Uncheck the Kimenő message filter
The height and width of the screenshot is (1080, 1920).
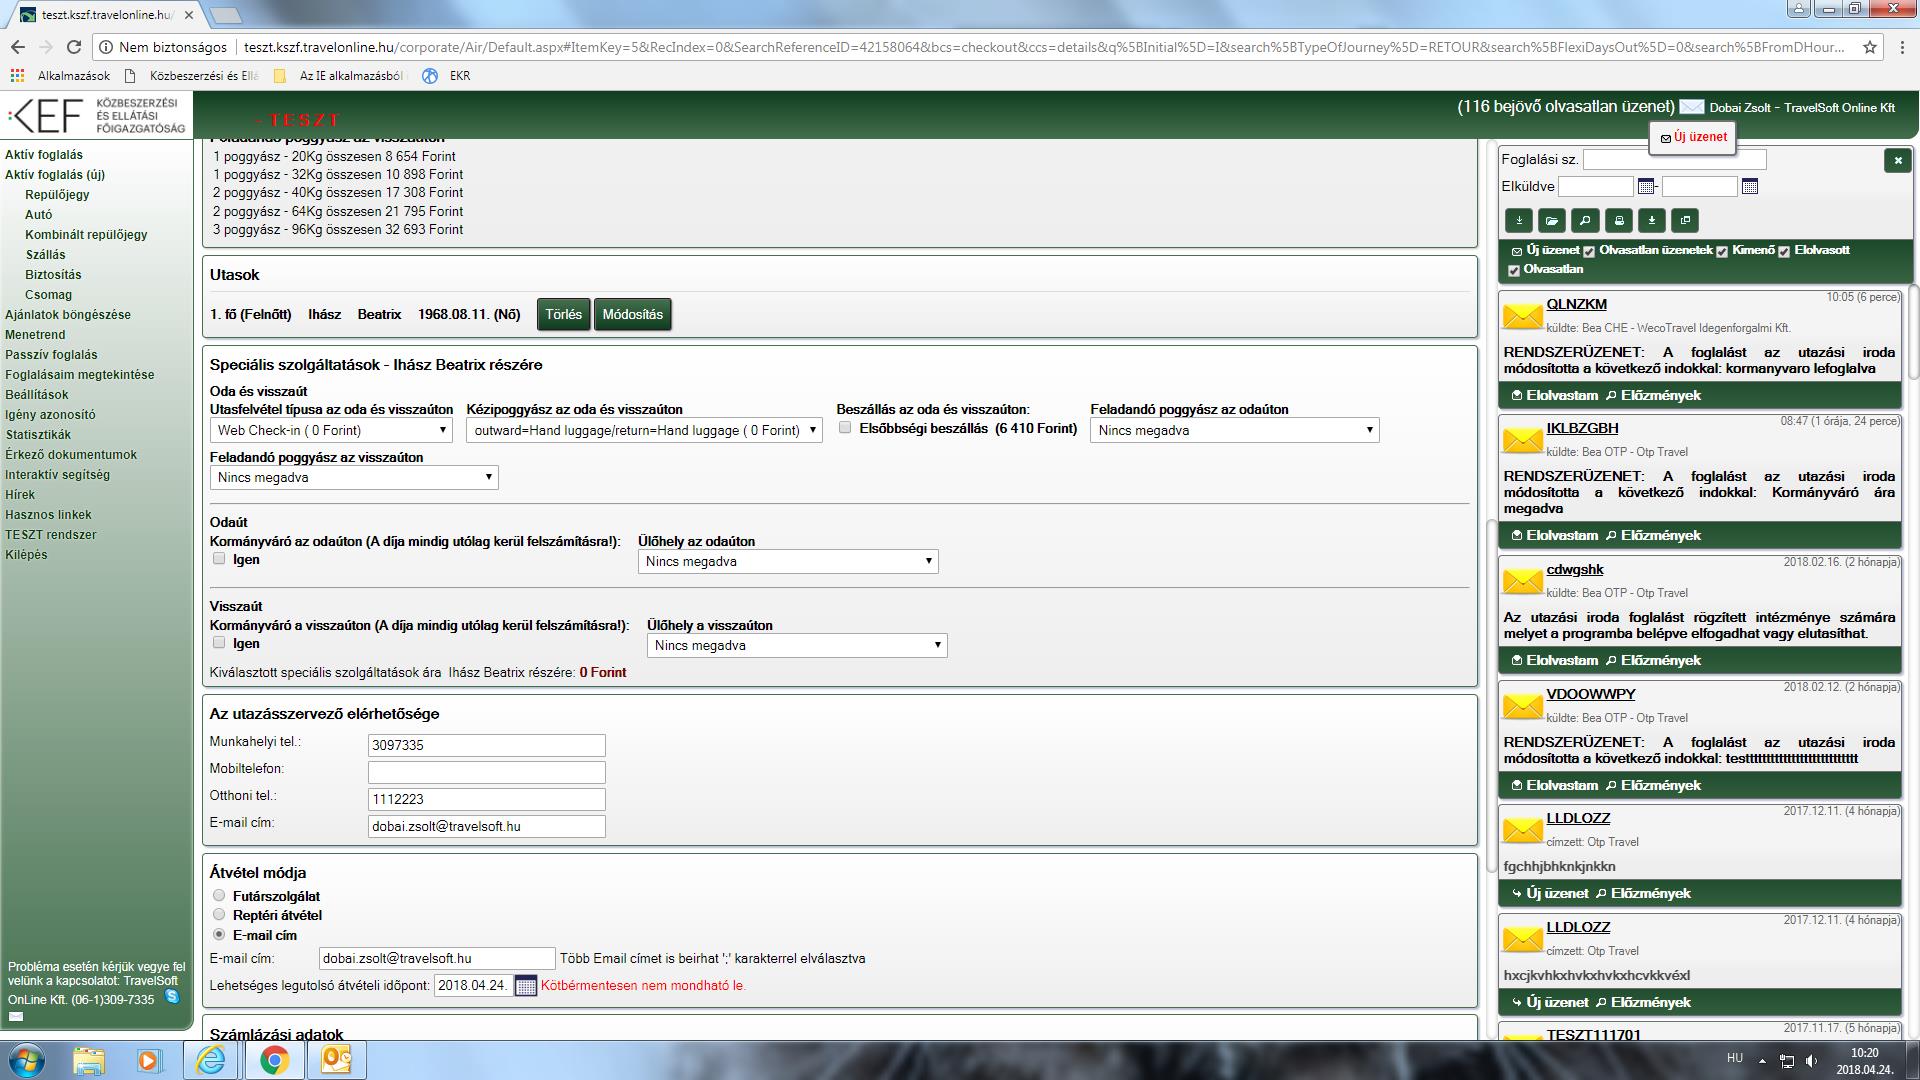coord(1722,251)
